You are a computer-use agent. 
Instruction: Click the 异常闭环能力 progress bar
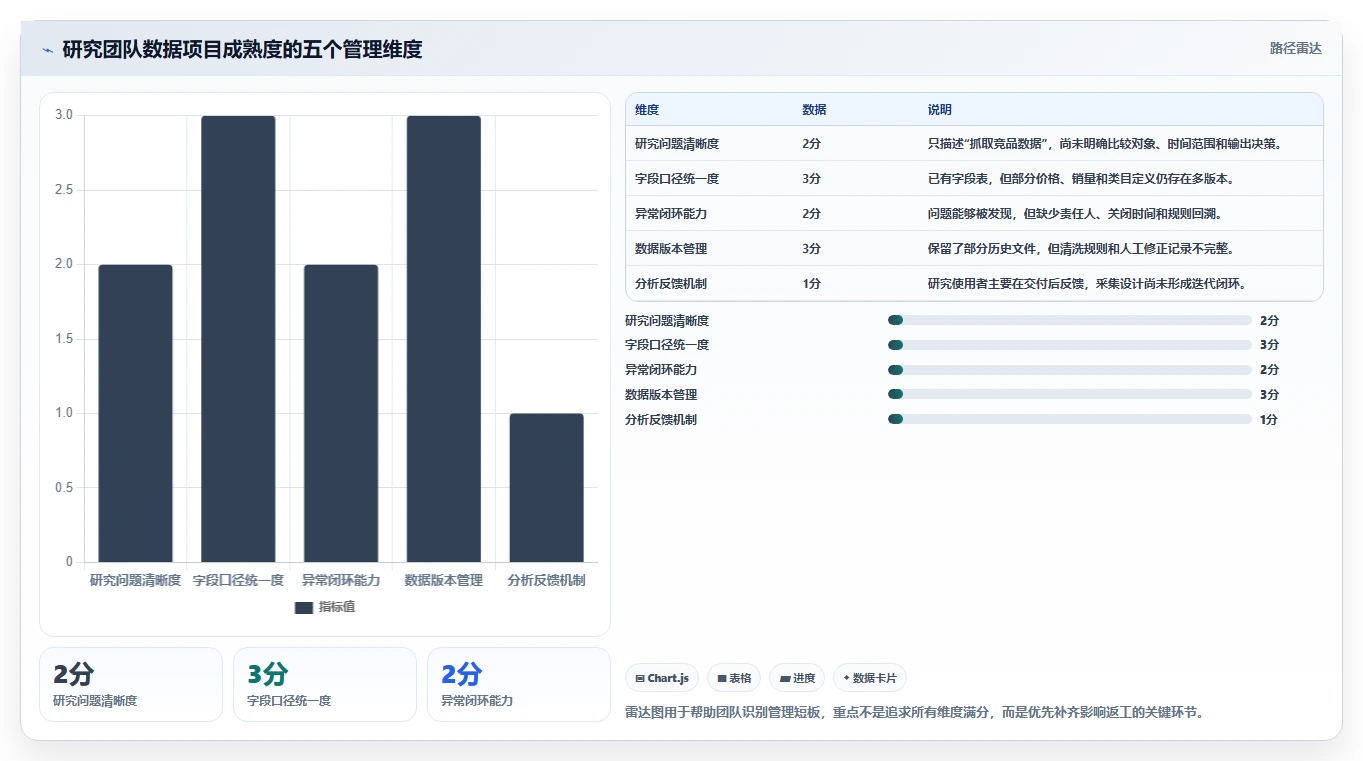pos(1070,370)
